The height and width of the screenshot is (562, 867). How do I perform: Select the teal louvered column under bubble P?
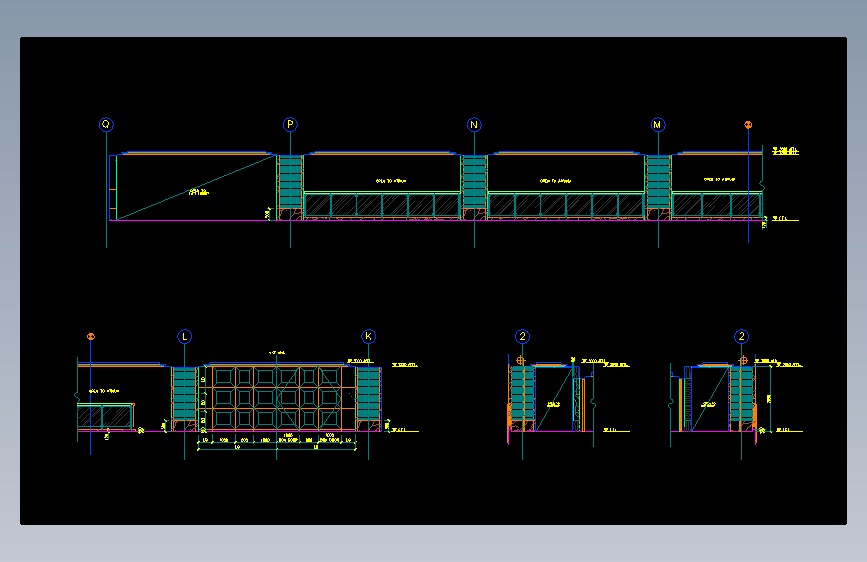pyautogui.click(x=290, y=182)
